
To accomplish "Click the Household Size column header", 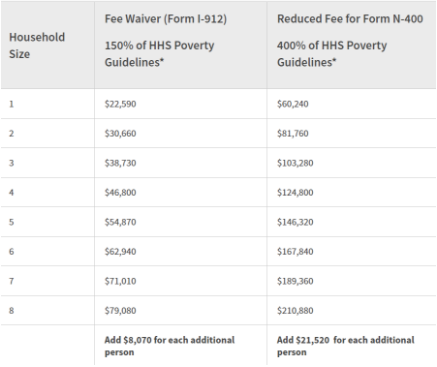I will 37,45.
